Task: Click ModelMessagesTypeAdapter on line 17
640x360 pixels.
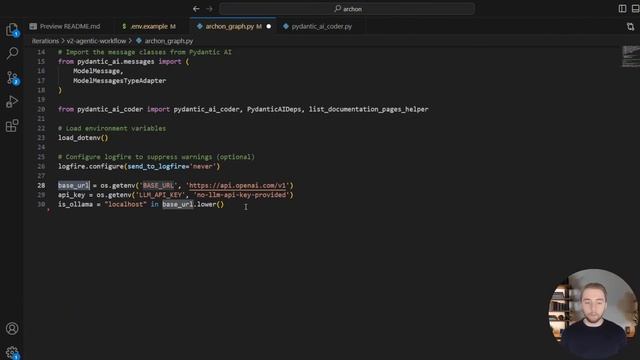Action: click(x=120, y=80)
